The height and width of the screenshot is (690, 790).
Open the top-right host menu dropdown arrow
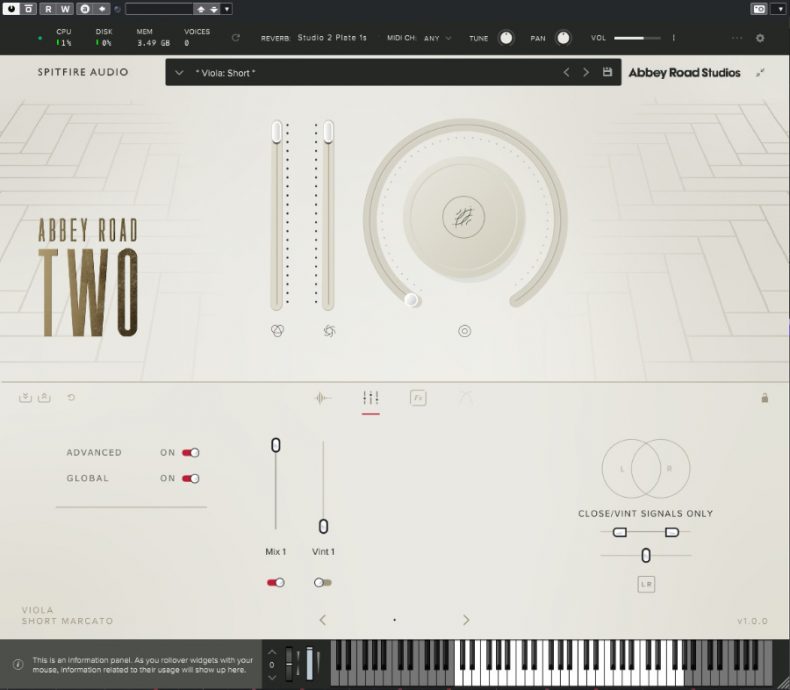780,9
